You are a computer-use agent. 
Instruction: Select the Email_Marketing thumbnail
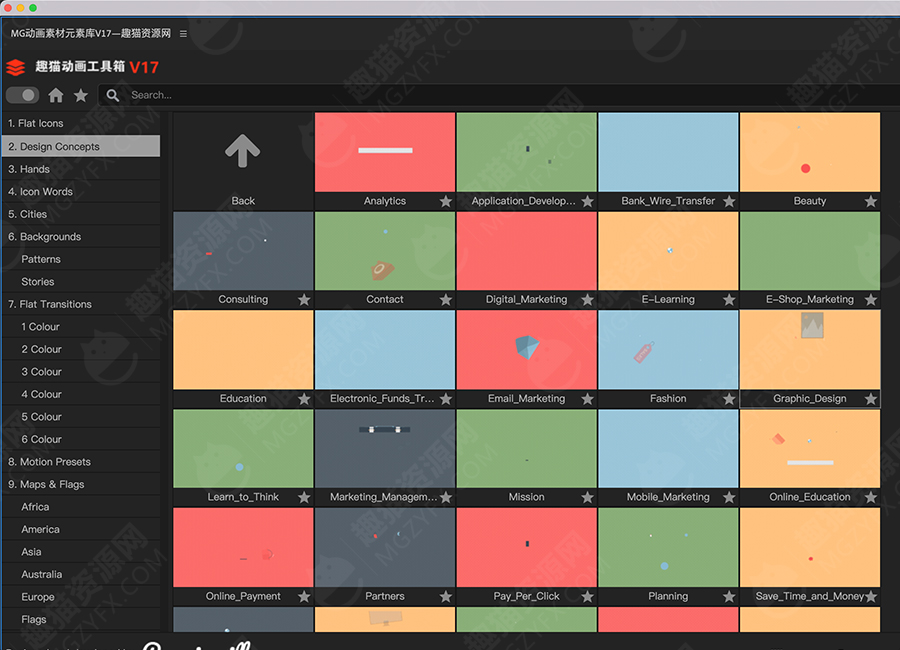coord(526,350)
